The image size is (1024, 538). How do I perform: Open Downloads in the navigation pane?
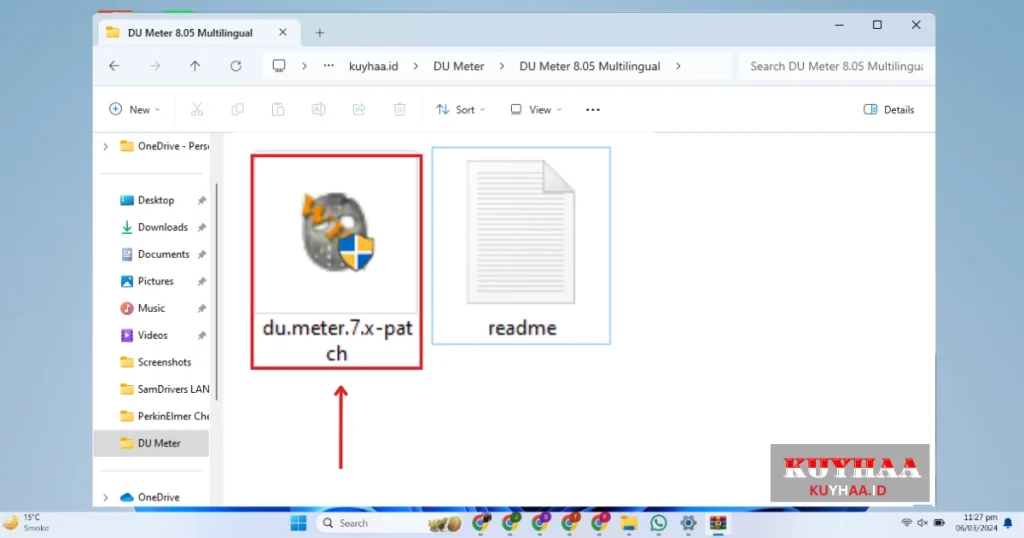(162, 227)
